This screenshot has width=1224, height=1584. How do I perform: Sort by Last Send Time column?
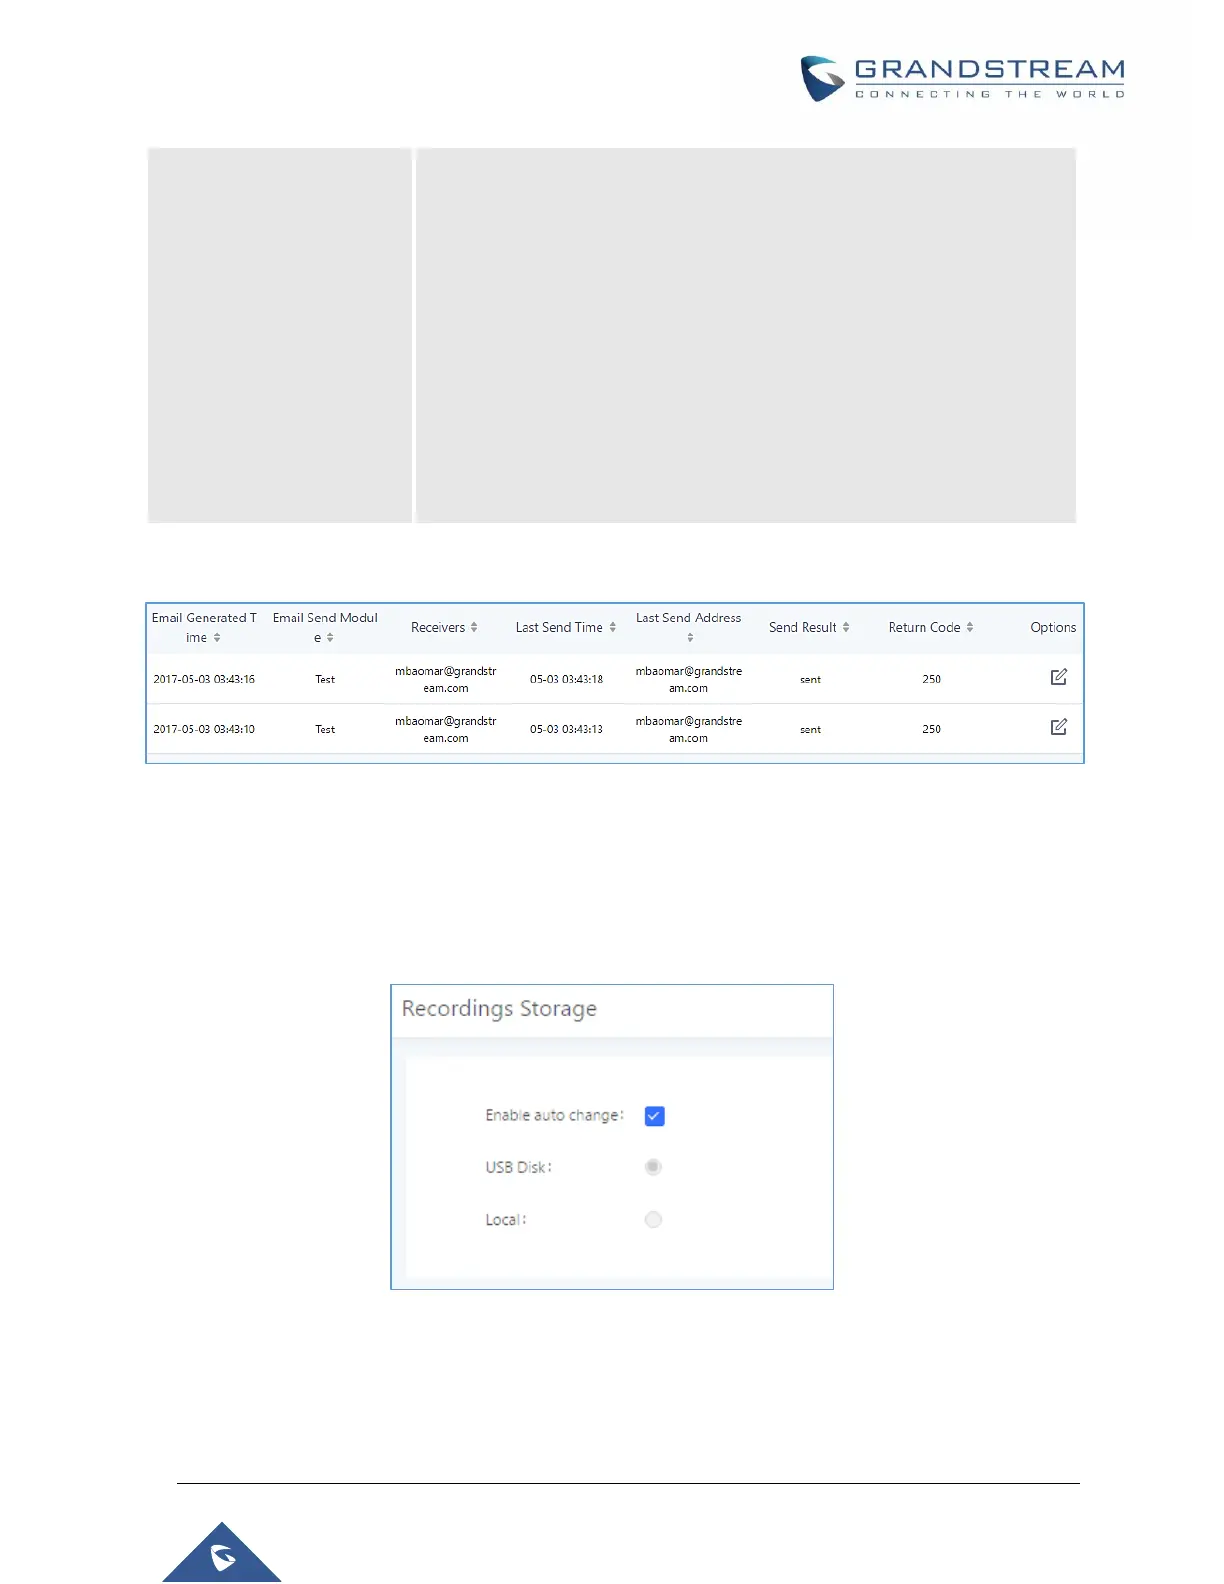click(x=612, y=628)
